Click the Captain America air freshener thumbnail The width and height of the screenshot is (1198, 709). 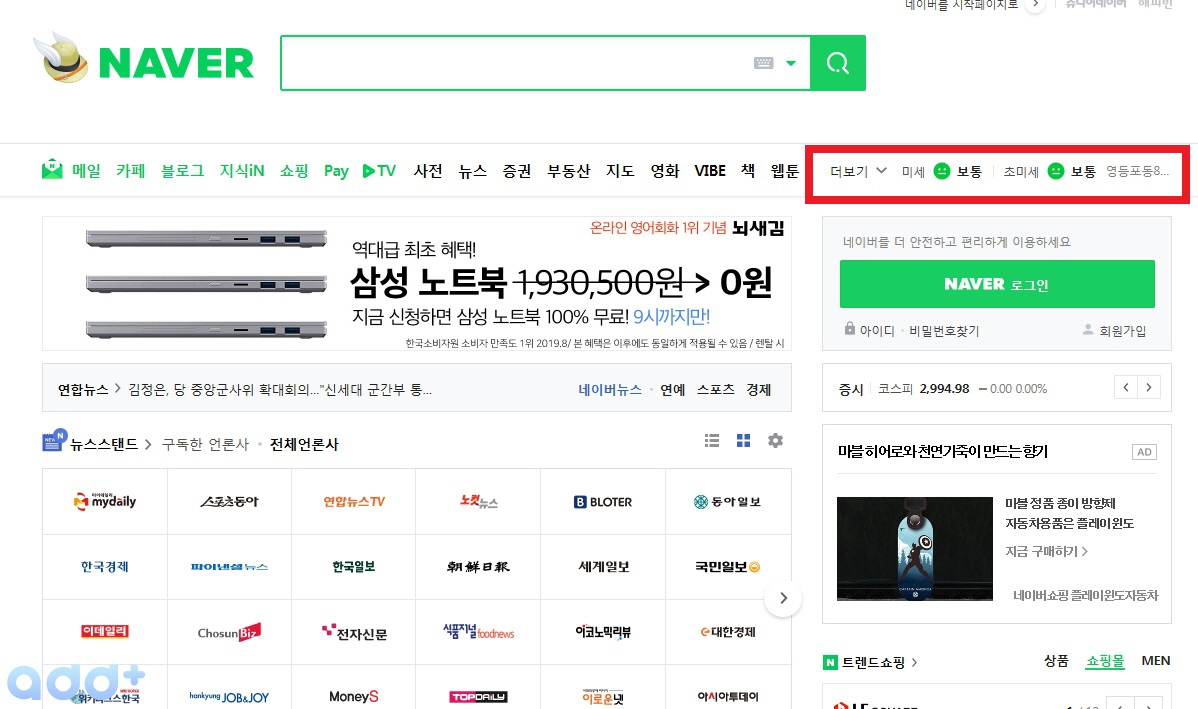(x=915, y=549)
